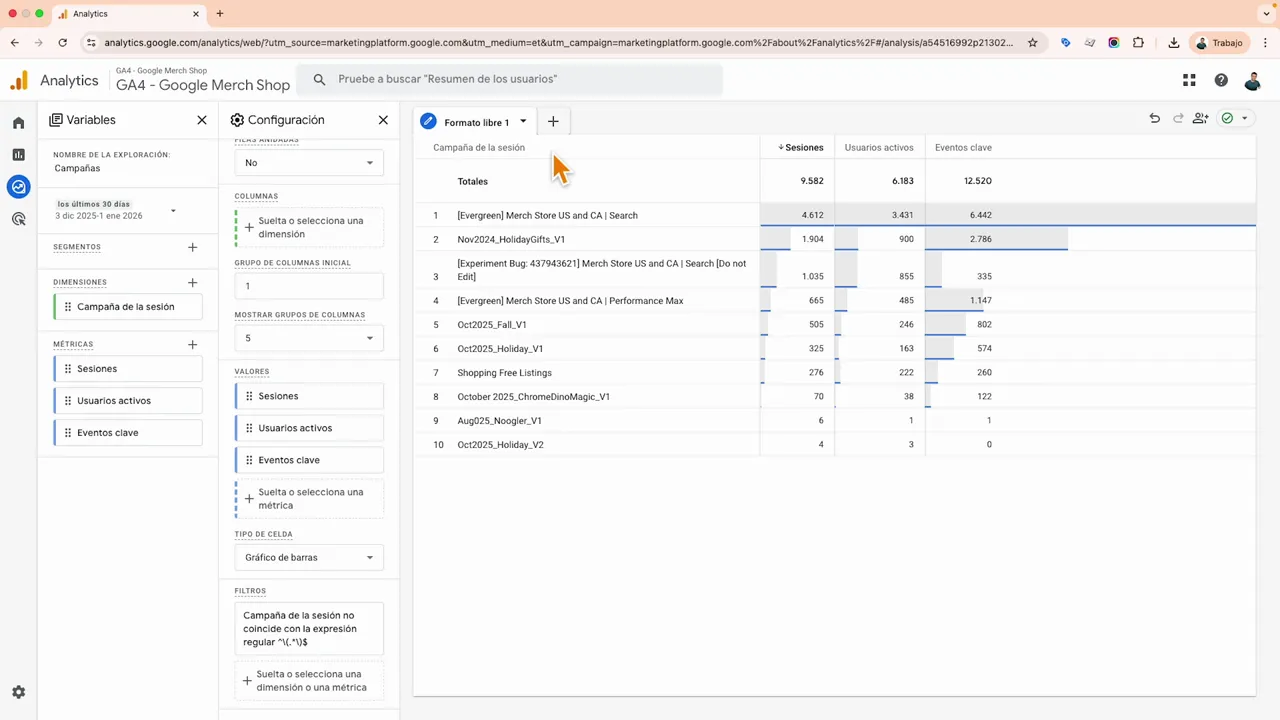The height and width of the screenshot is (720, 1280).
Task: Open the Formato libre 1 tab dropdown arrow
Action: (523, 122)
